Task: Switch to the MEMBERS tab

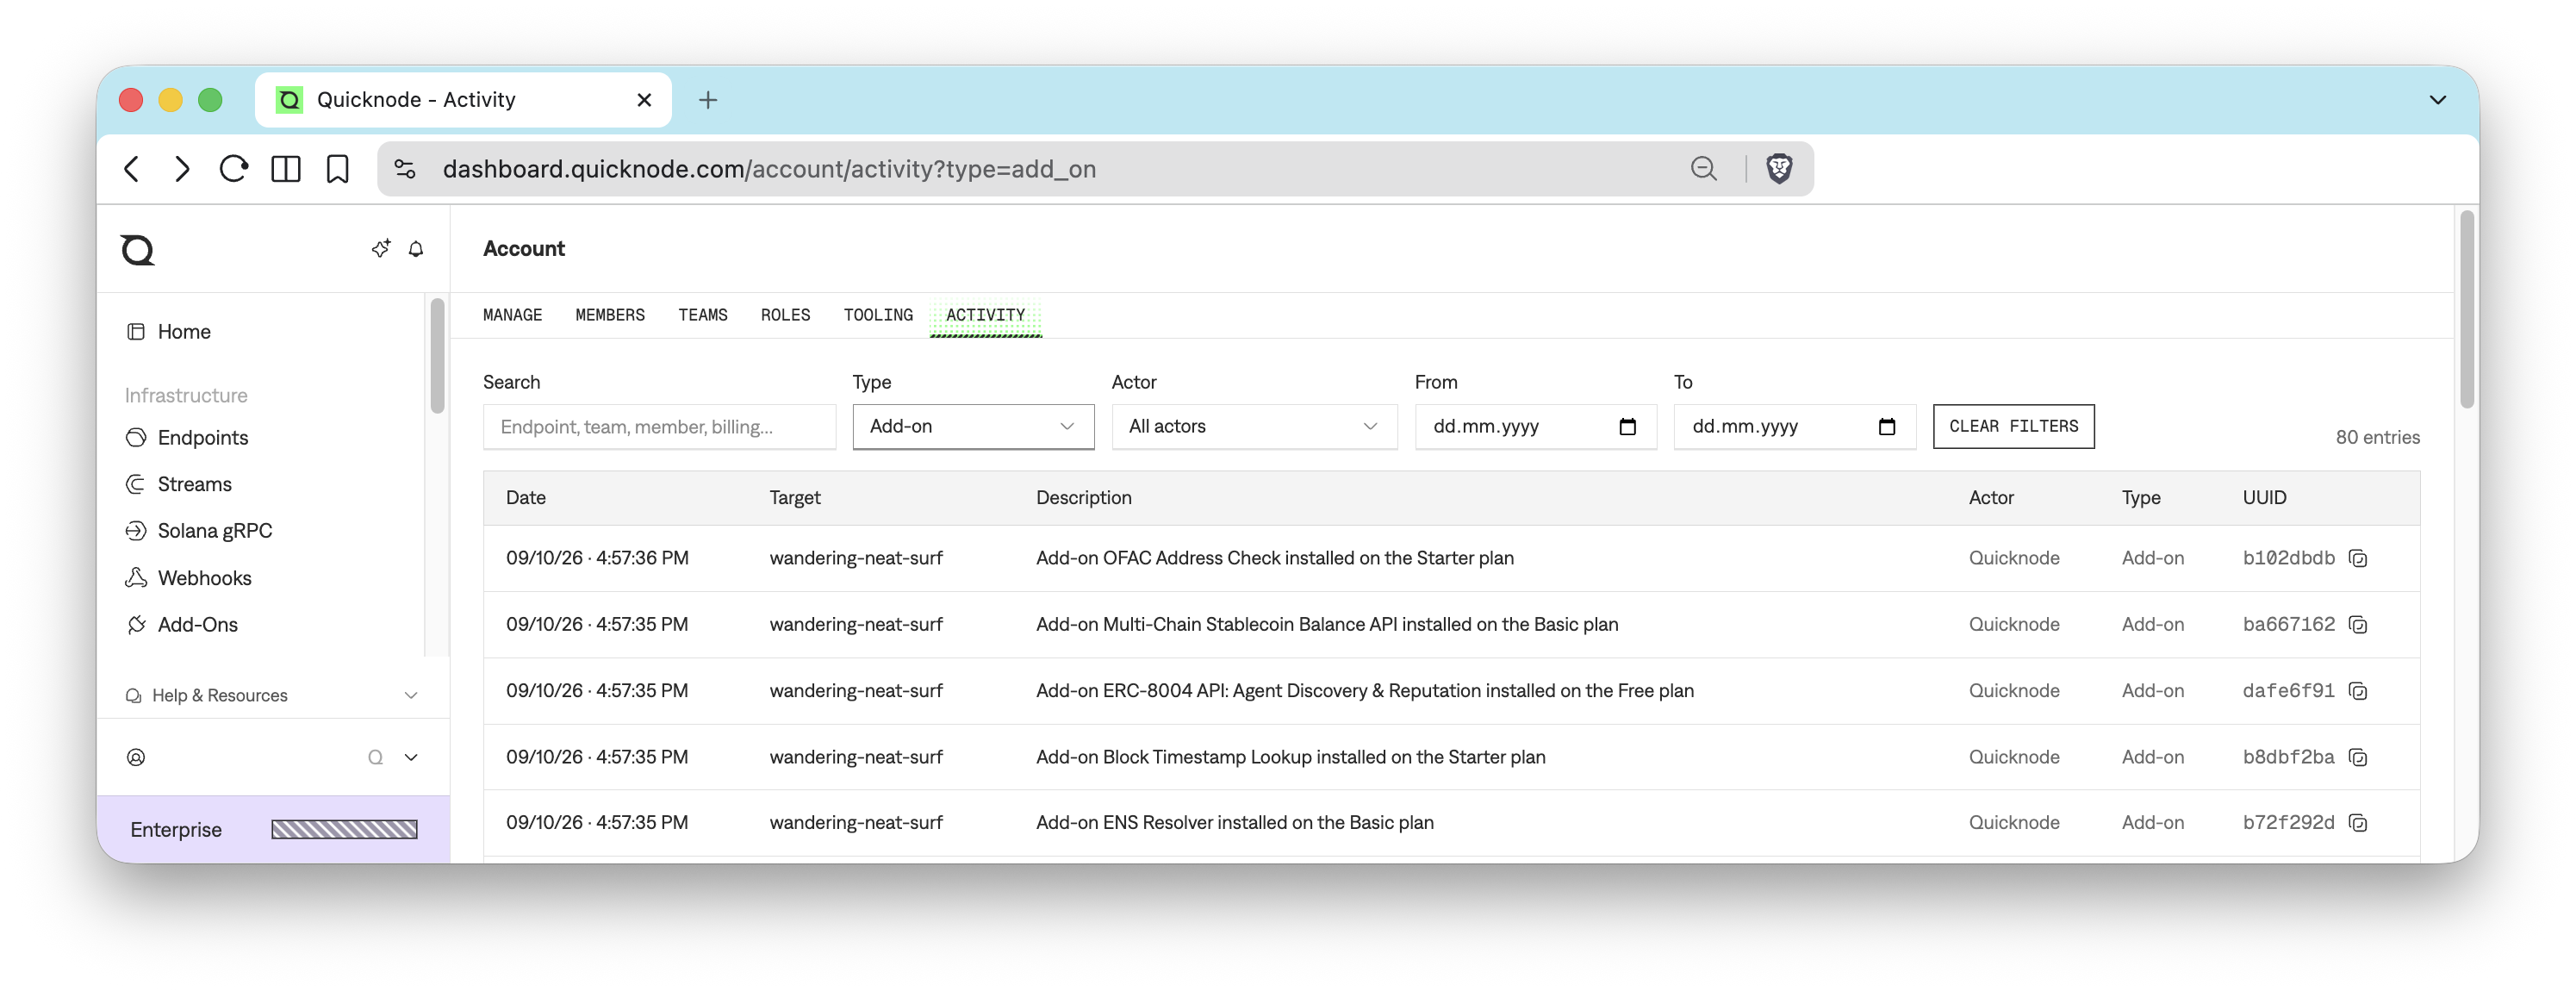Action: click(610, 315)
